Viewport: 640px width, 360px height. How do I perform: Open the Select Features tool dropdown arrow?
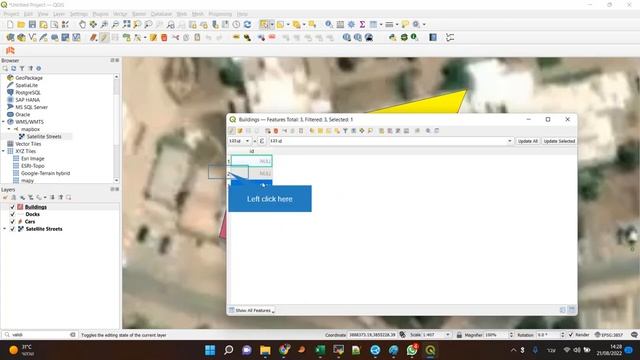tap(272, 25)
